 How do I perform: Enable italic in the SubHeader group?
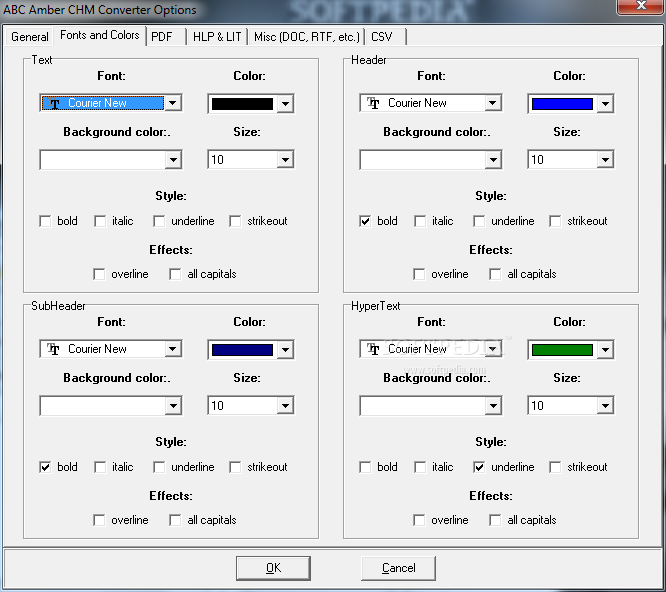click(x=100, y=467)
